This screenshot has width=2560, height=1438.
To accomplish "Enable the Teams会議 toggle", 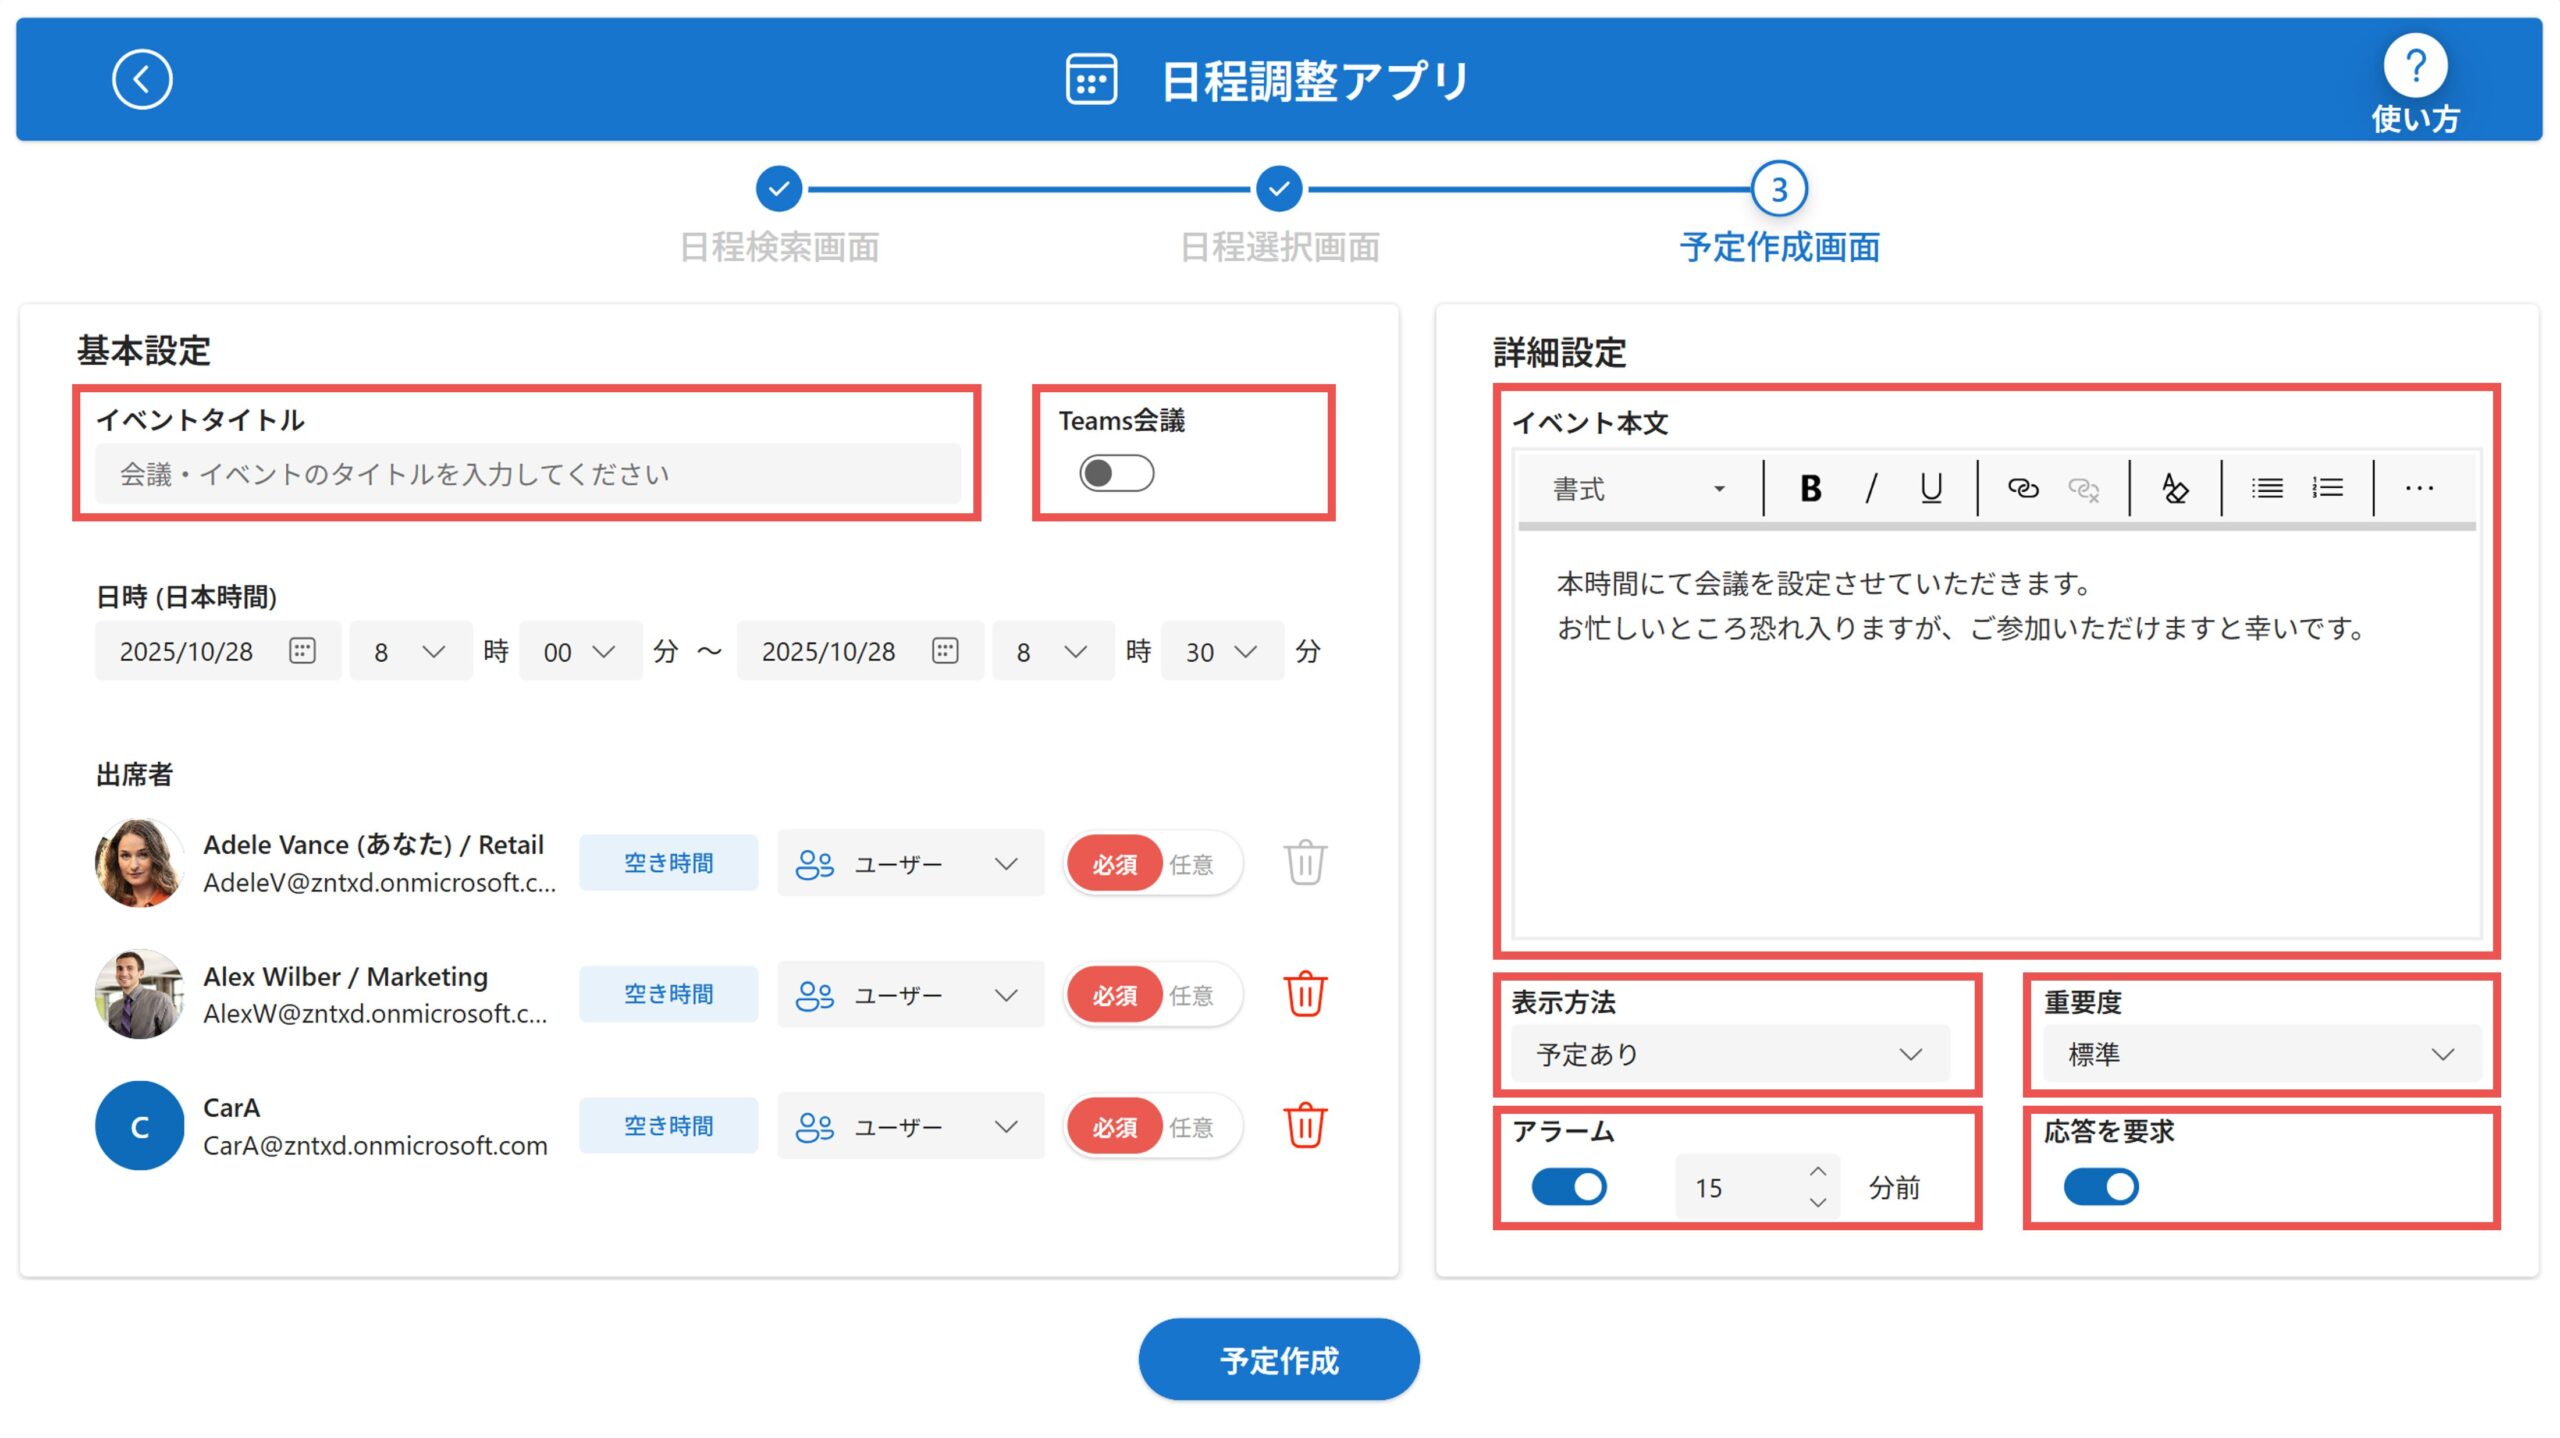I will [x=1116, y=474].
